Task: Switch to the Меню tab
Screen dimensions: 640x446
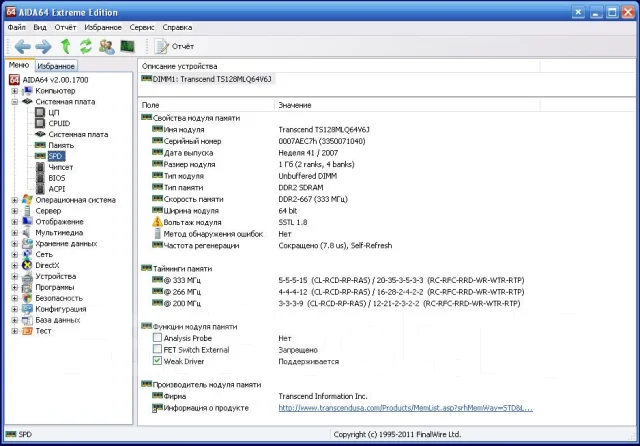Action: pos(19,65)
